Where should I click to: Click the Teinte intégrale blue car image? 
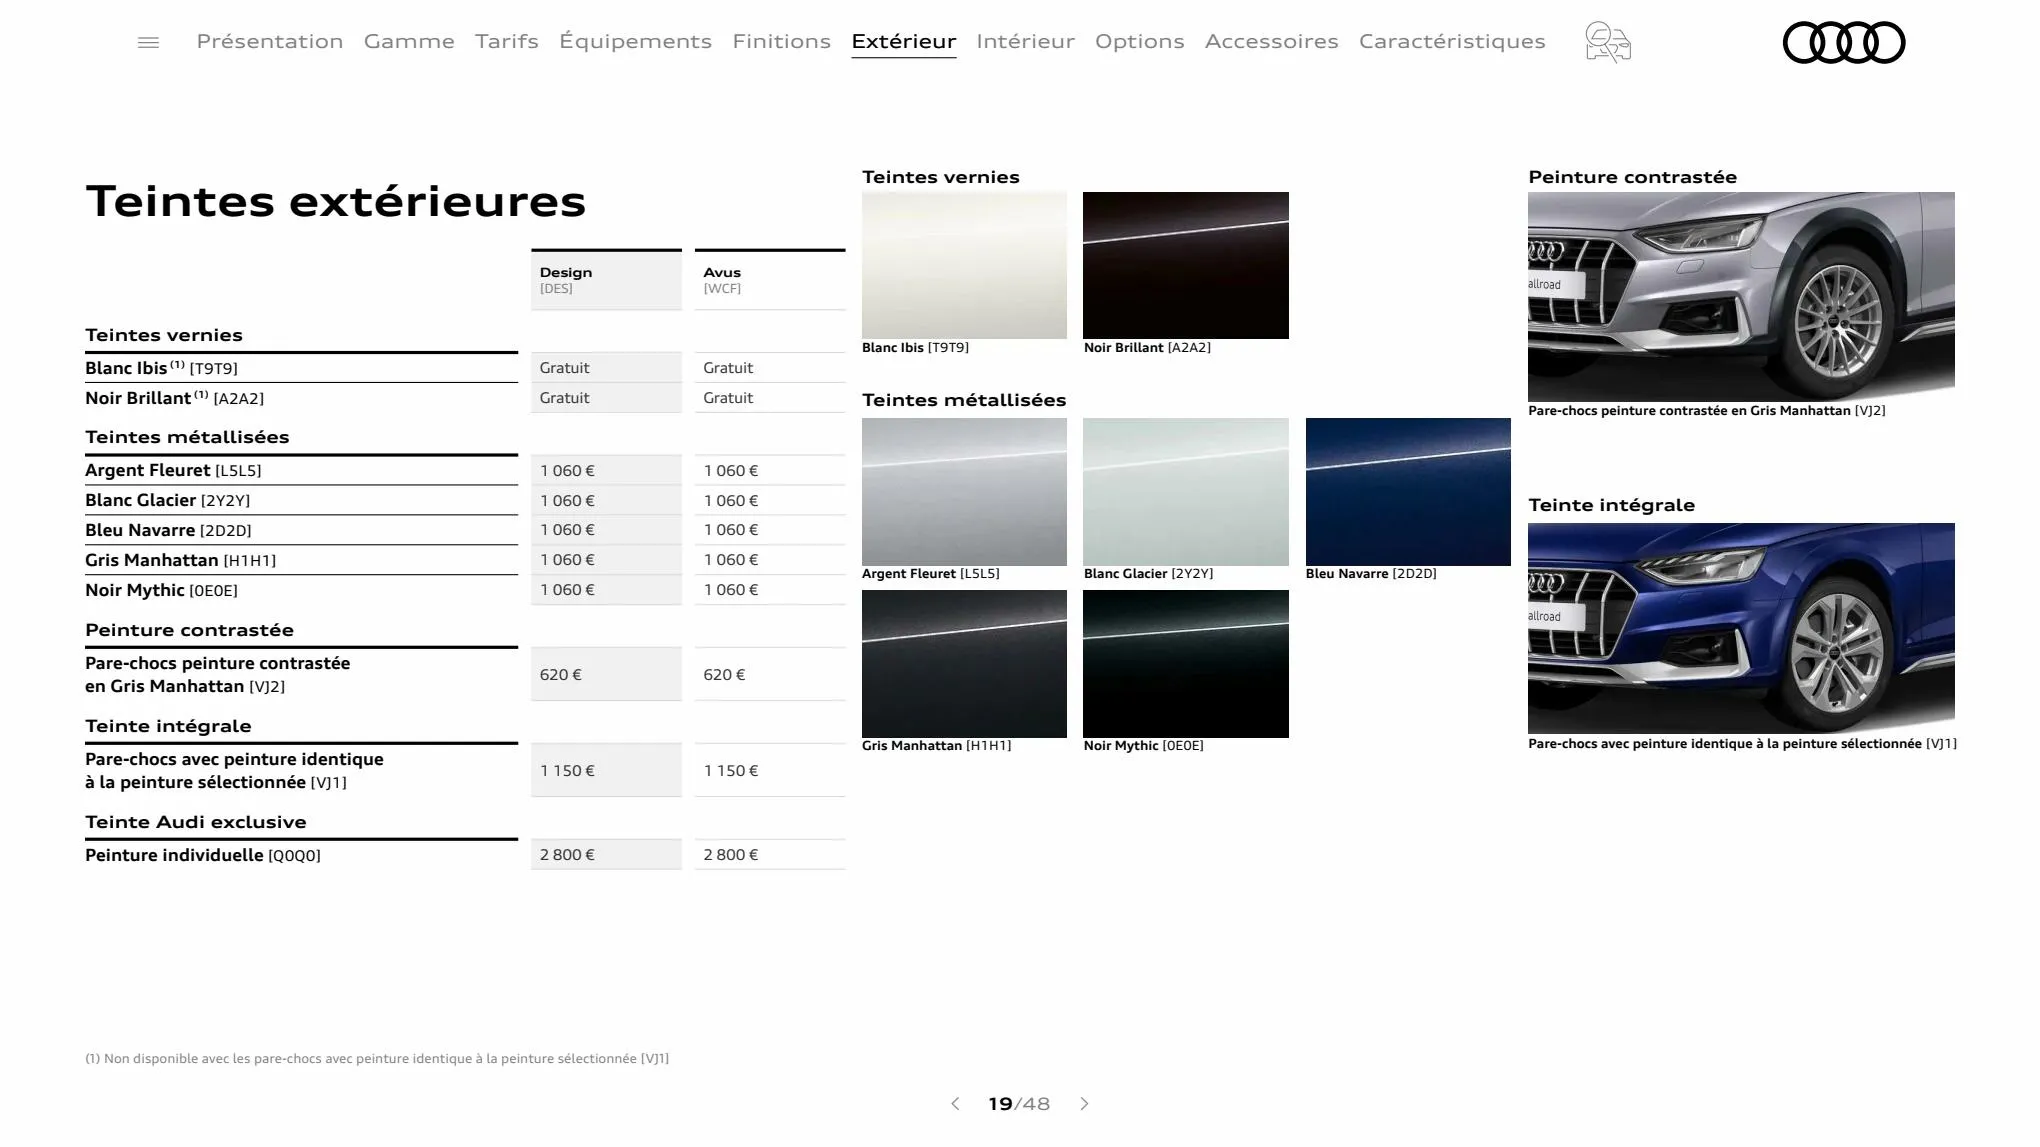tap(1741, 628)
